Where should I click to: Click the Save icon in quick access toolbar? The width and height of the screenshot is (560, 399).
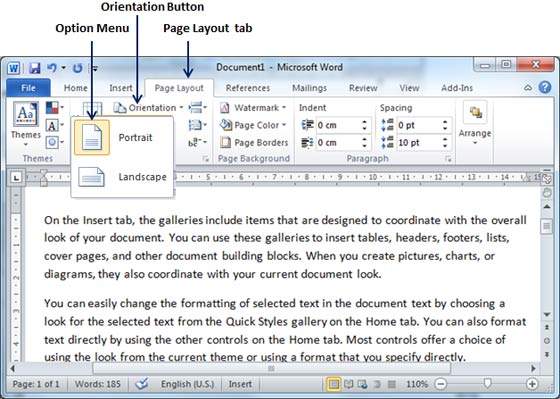pyautogui.click(x=34, y=68)
